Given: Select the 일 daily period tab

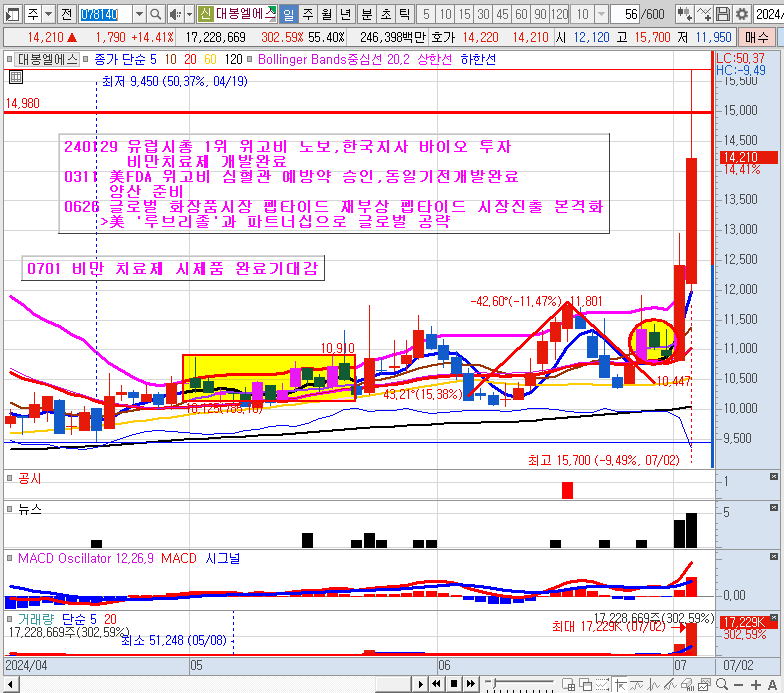Looking at the screenshot, I should (288, 14).
